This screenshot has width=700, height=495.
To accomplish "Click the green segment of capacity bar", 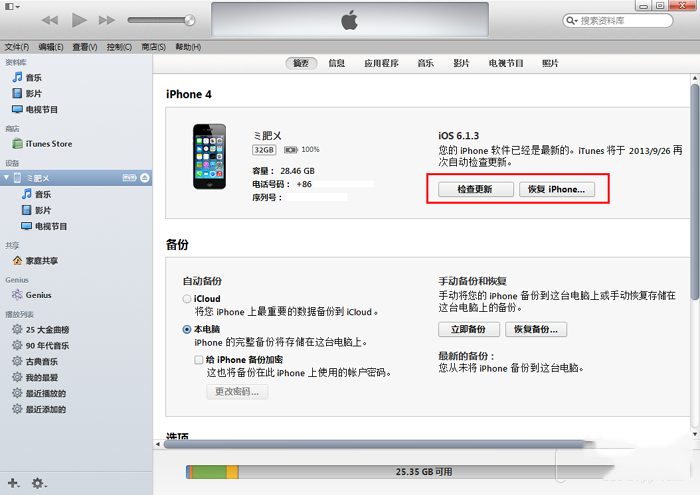I will (x=209, y=472).
